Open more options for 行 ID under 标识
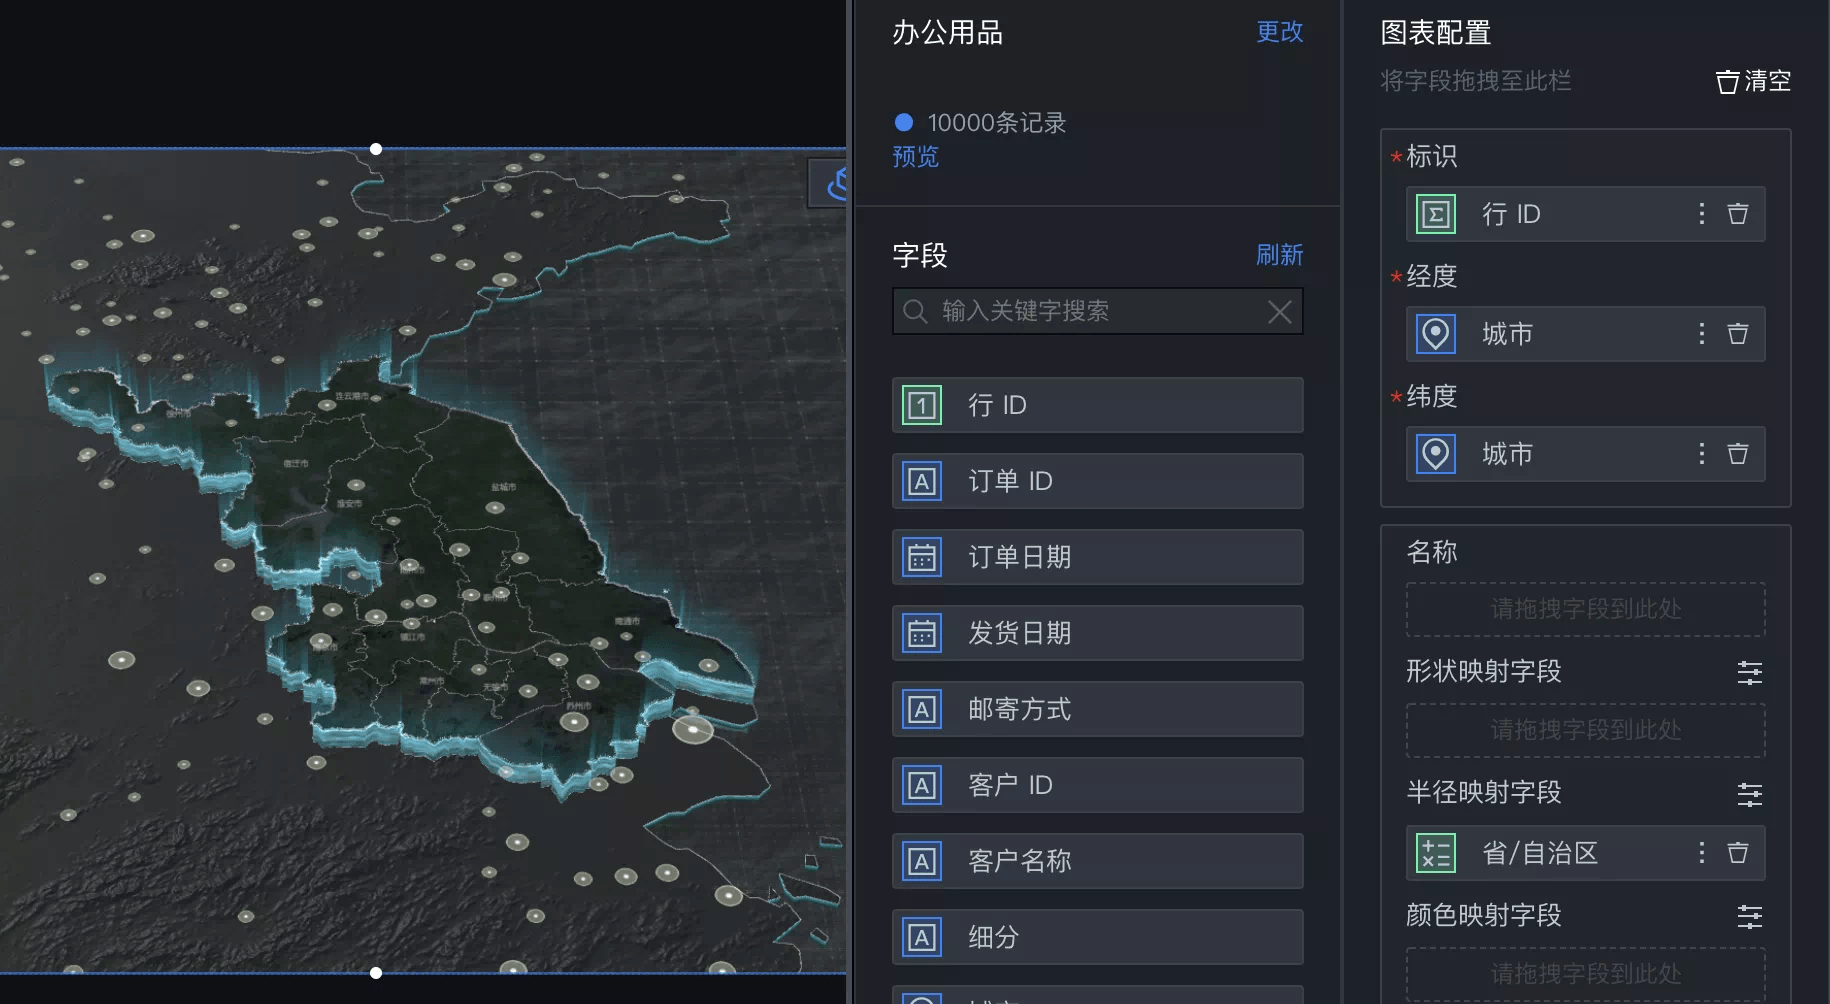 1701,214
